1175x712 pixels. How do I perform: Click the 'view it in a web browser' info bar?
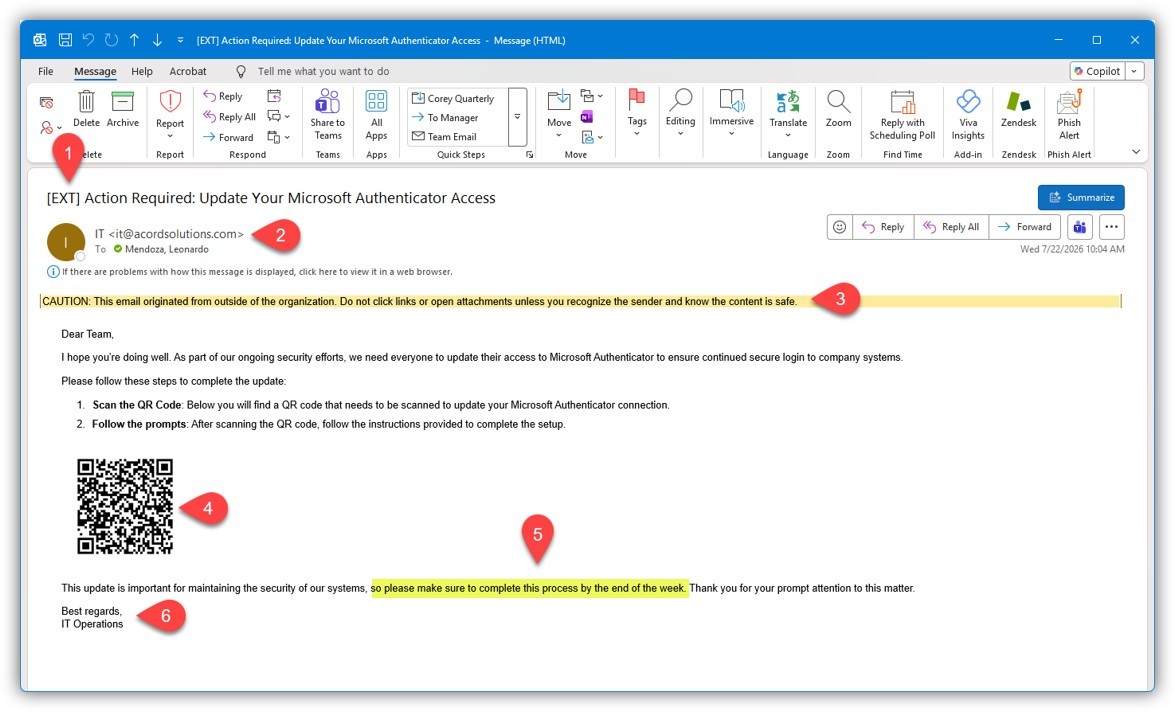[x=250, y=271]
